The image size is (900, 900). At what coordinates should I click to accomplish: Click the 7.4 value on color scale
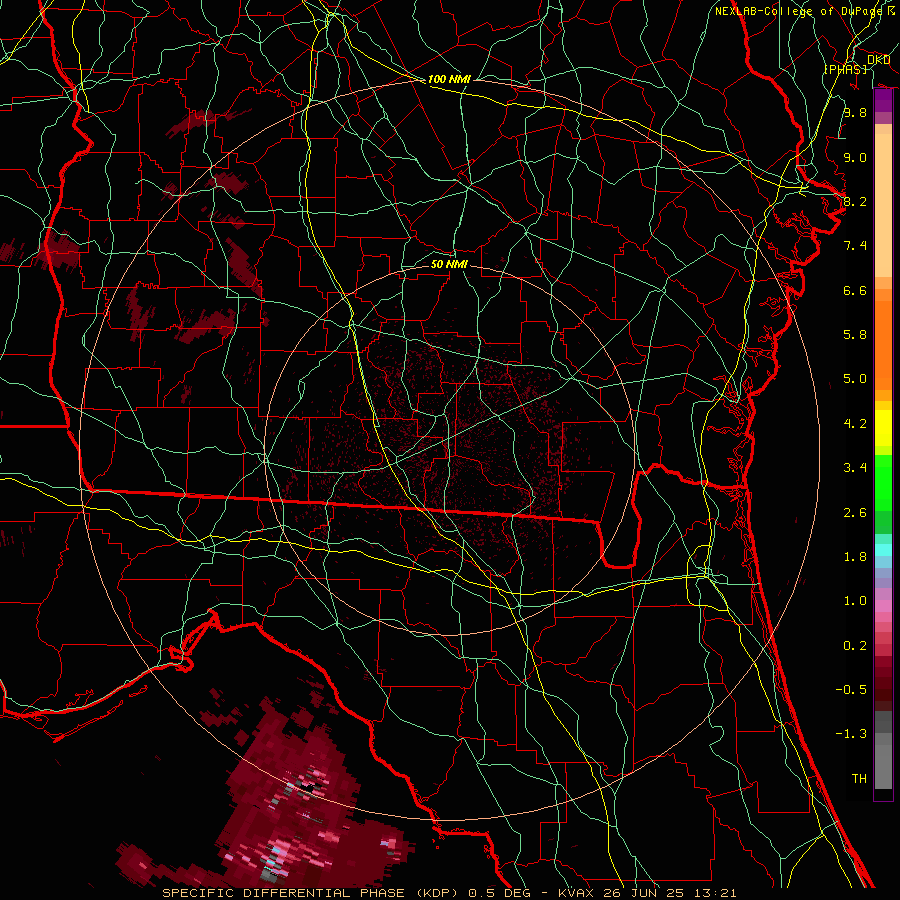(x=855, y=246)
